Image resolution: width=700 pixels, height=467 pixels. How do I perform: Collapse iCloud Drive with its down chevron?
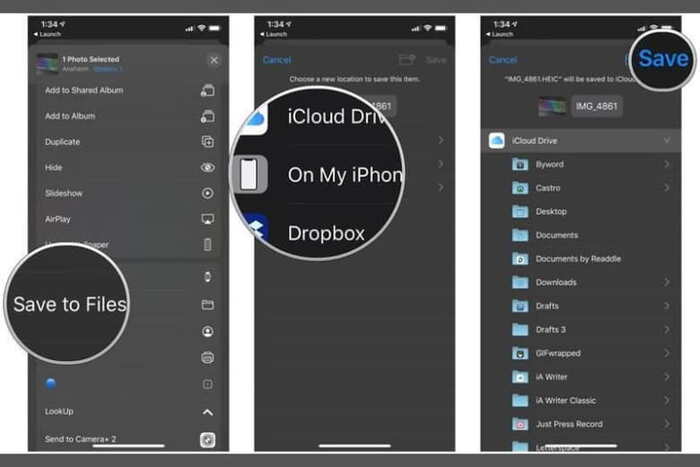point(667,141)
